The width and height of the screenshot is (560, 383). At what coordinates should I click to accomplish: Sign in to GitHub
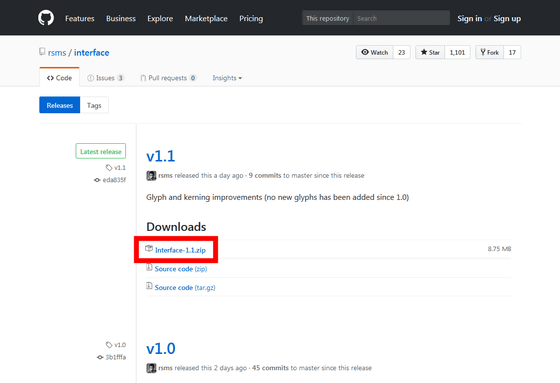point(470,19)
